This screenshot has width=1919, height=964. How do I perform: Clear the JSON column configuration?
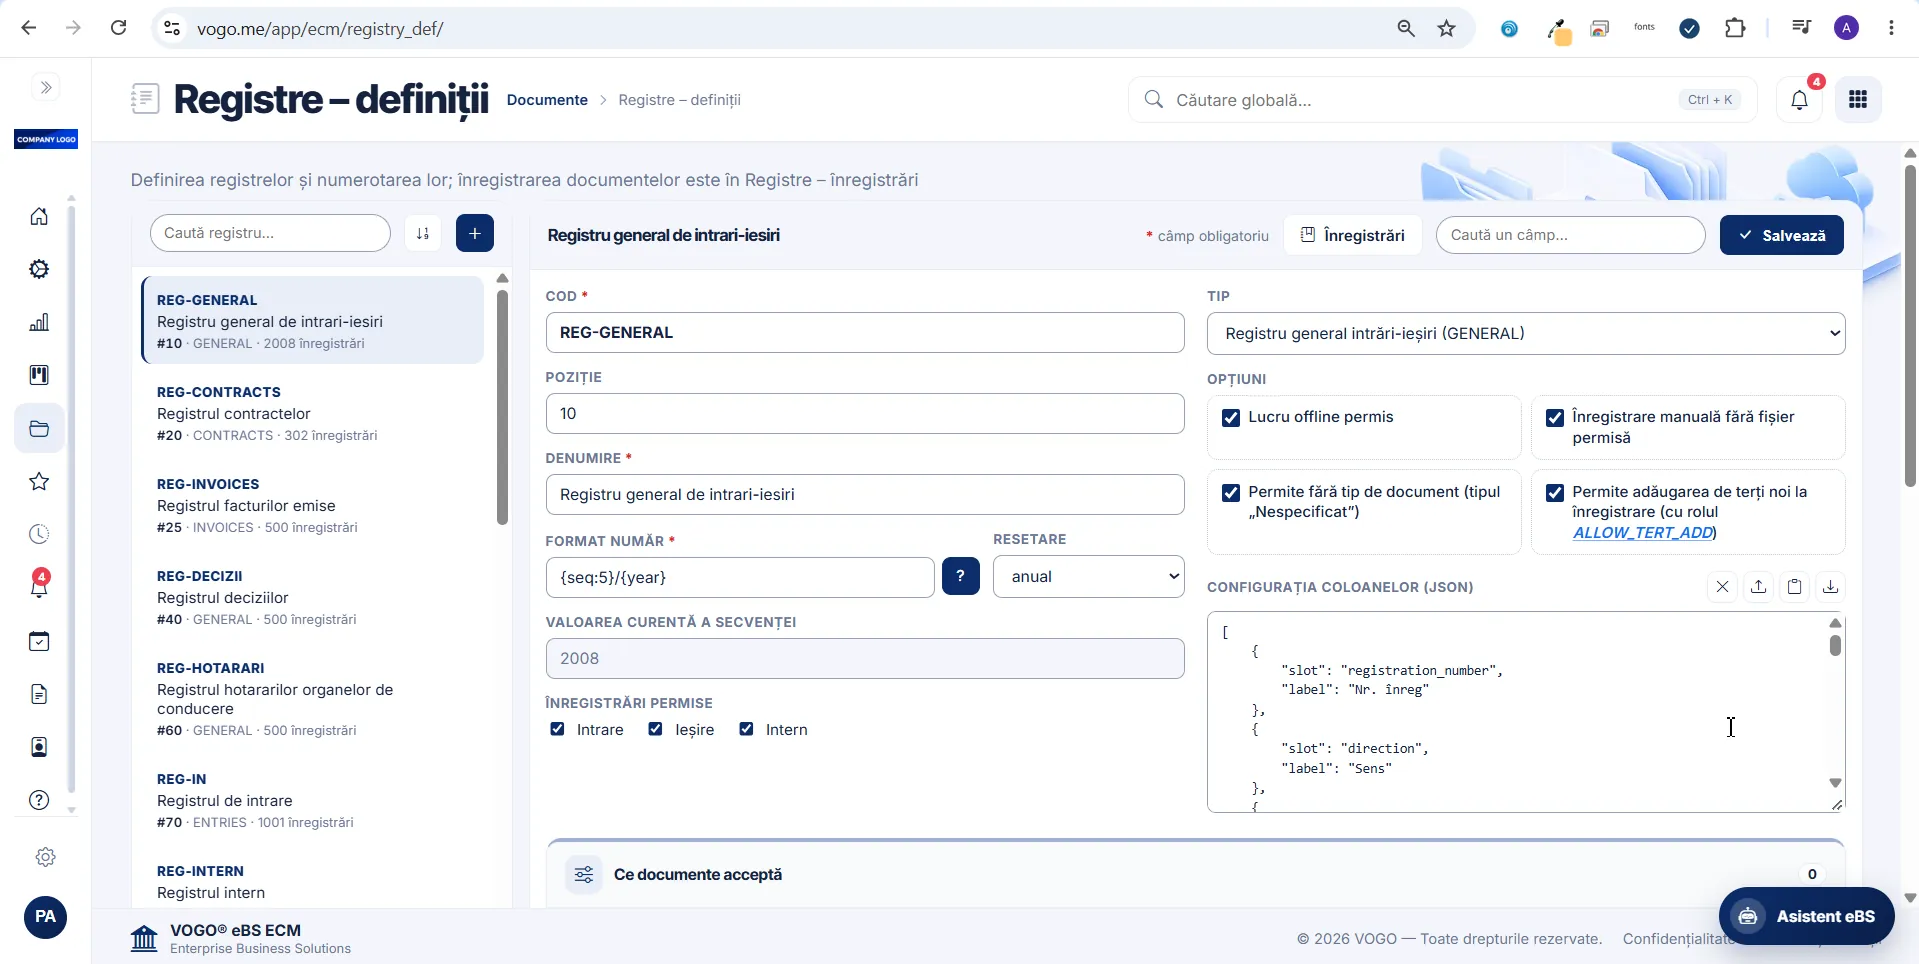(1722, 587)
